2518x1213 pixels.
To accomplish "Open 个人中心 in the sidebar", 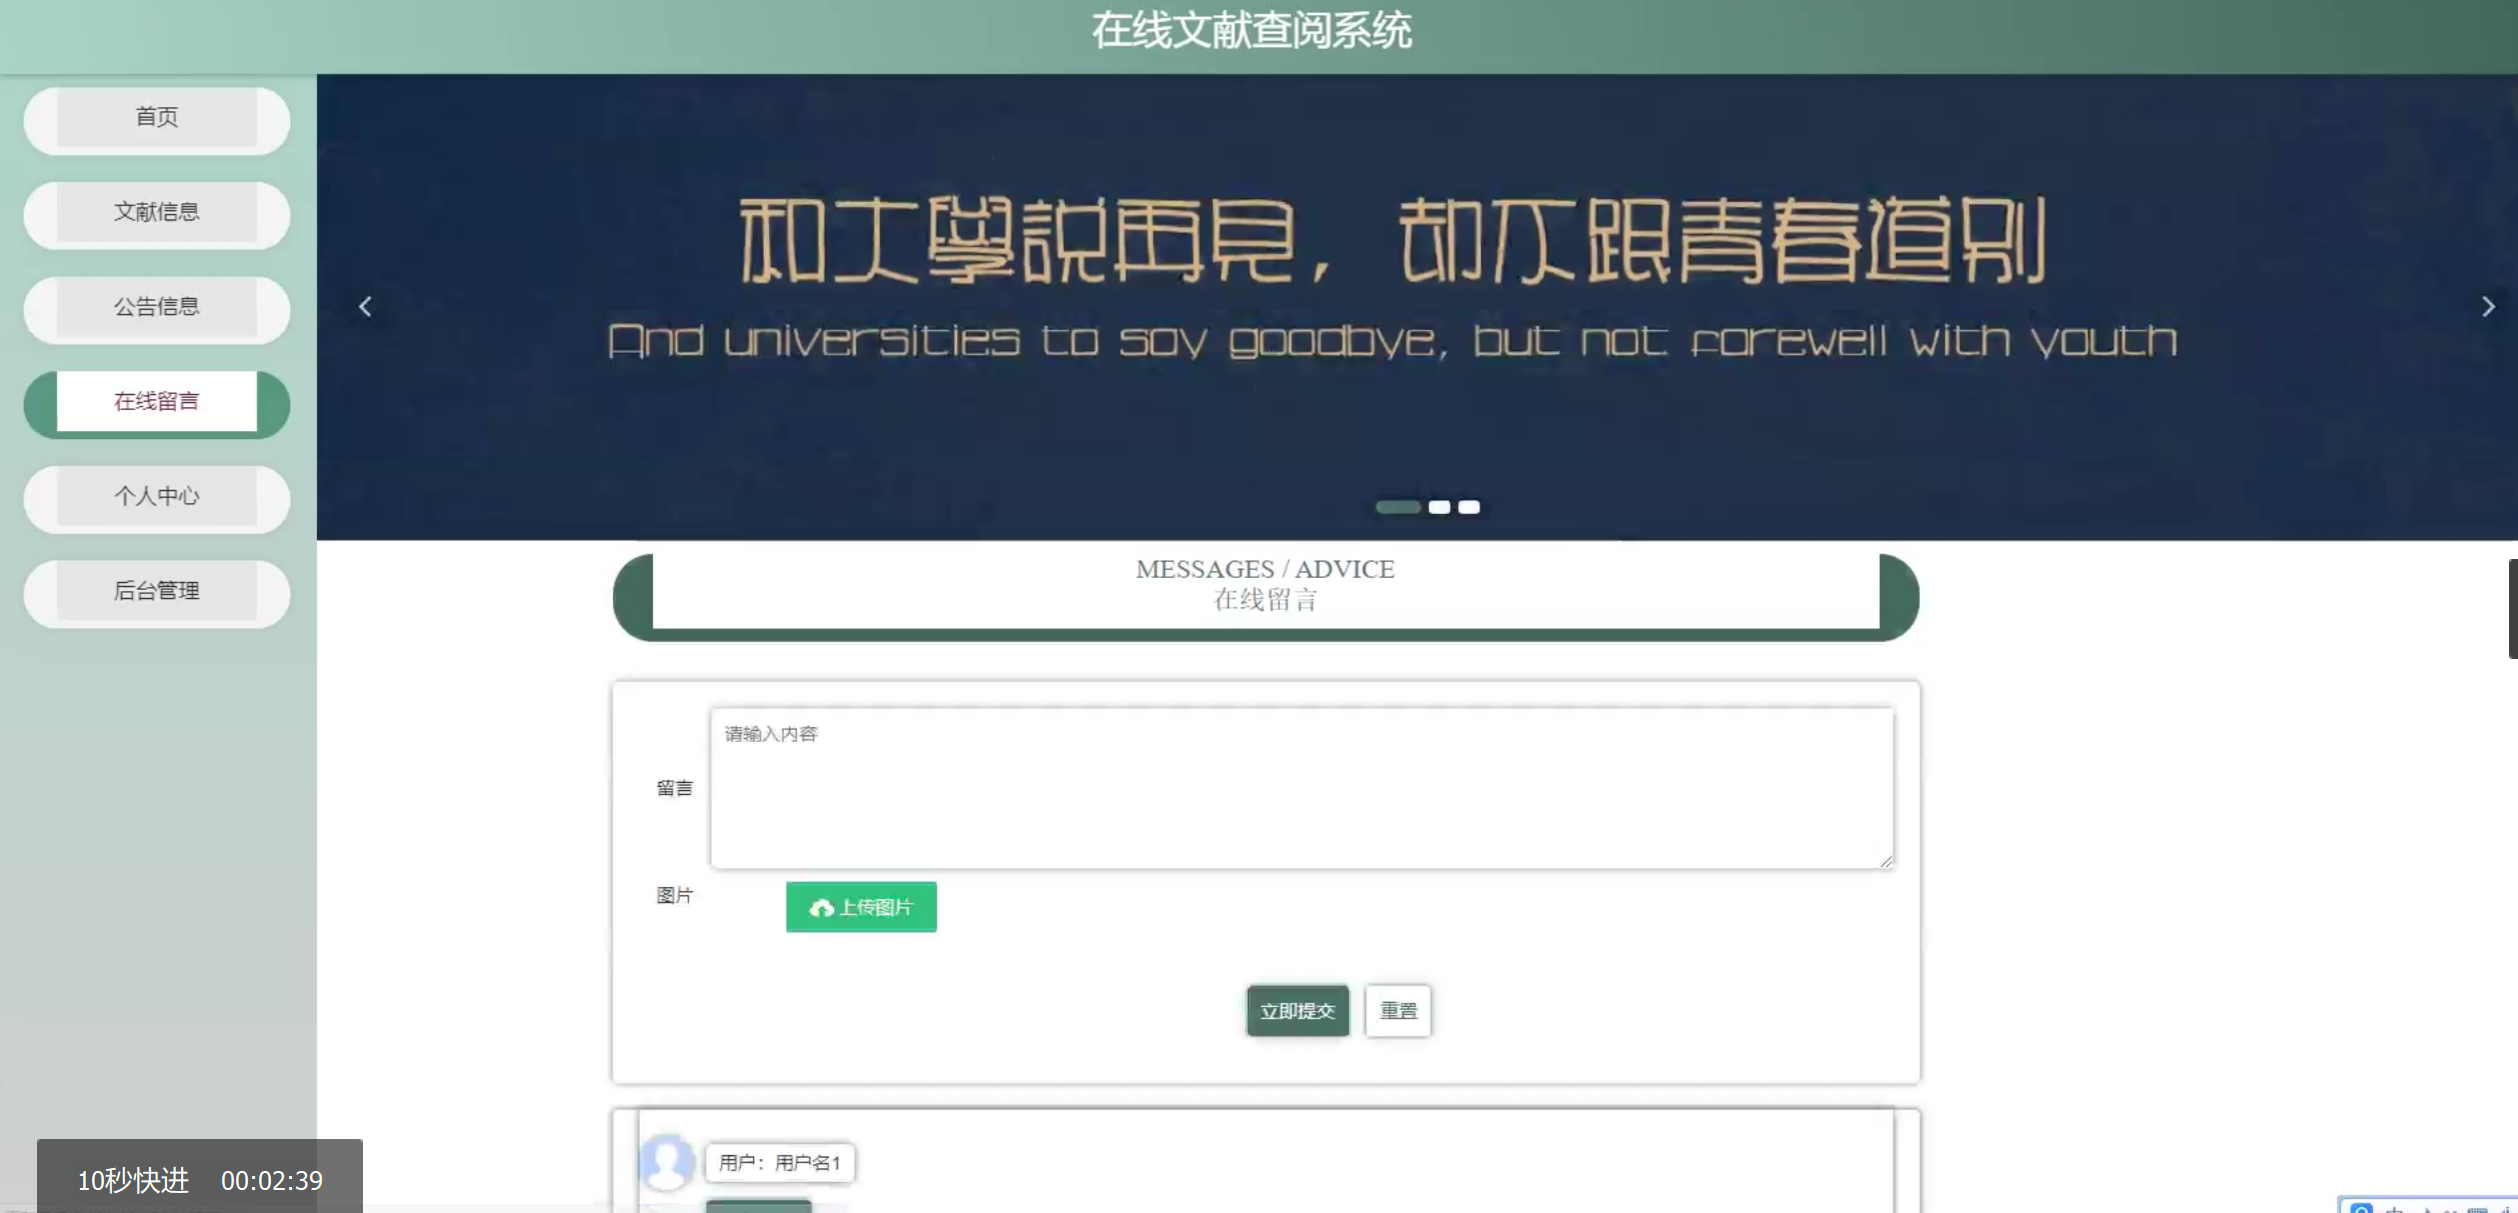I will coord(157,497).
